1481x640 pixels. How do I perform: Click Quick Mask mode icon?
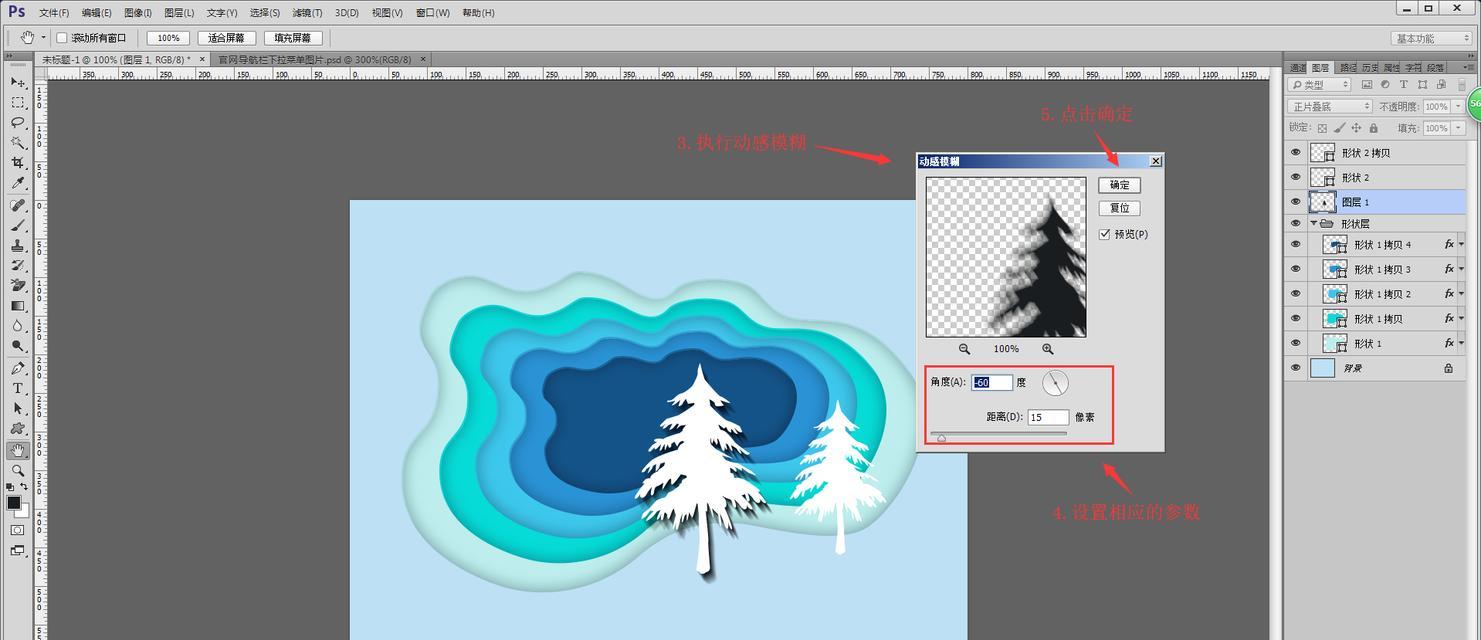[x=17, y=530]
